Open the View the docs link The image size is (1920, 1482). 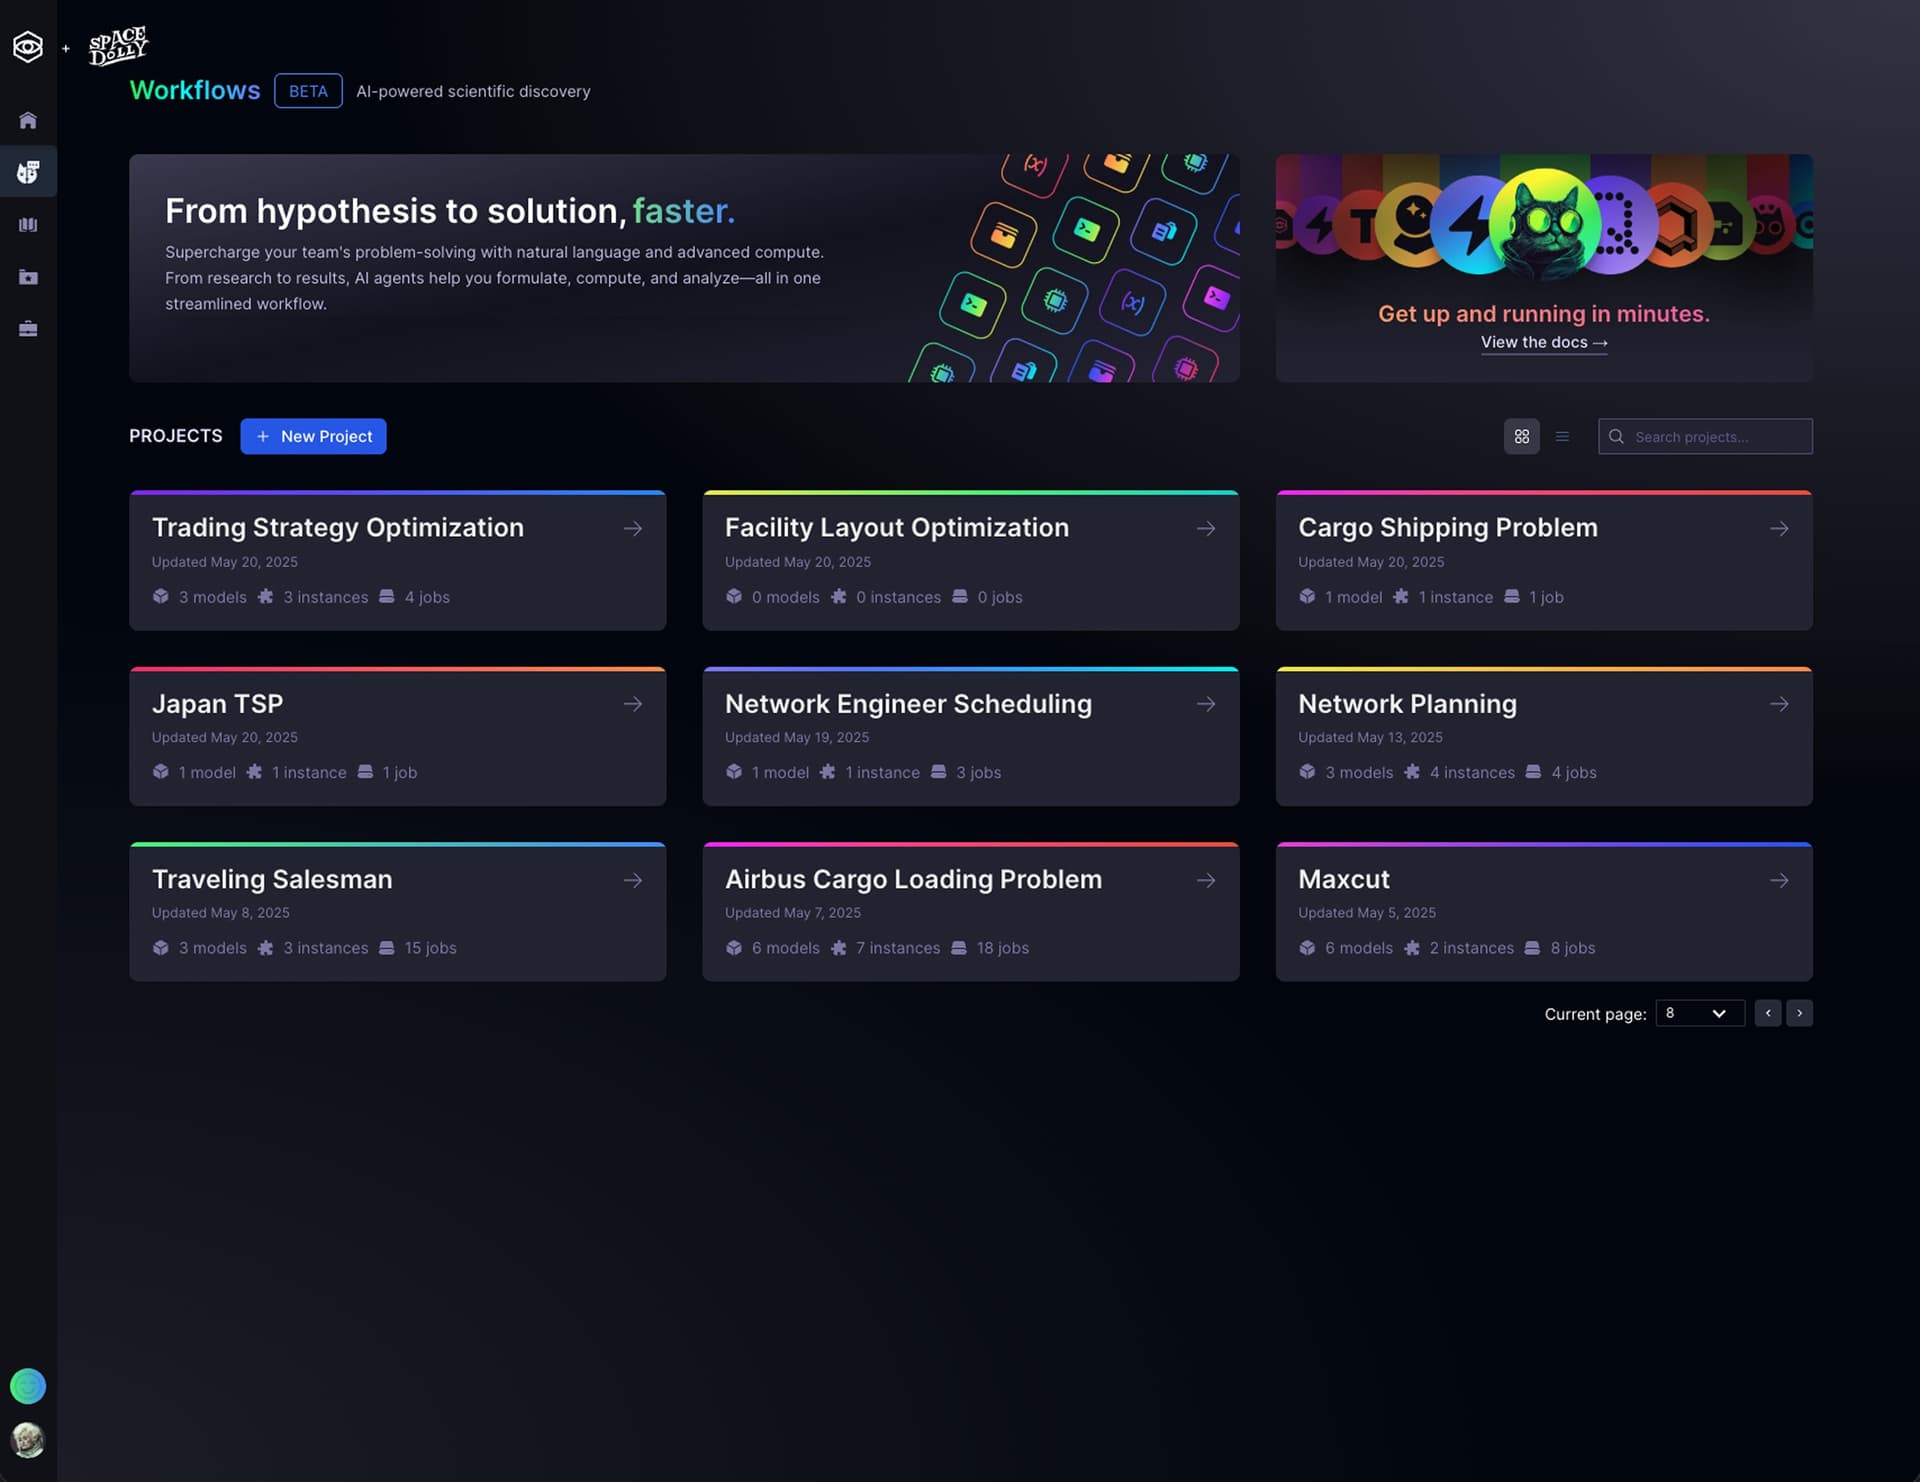[x=1543, y=342]
